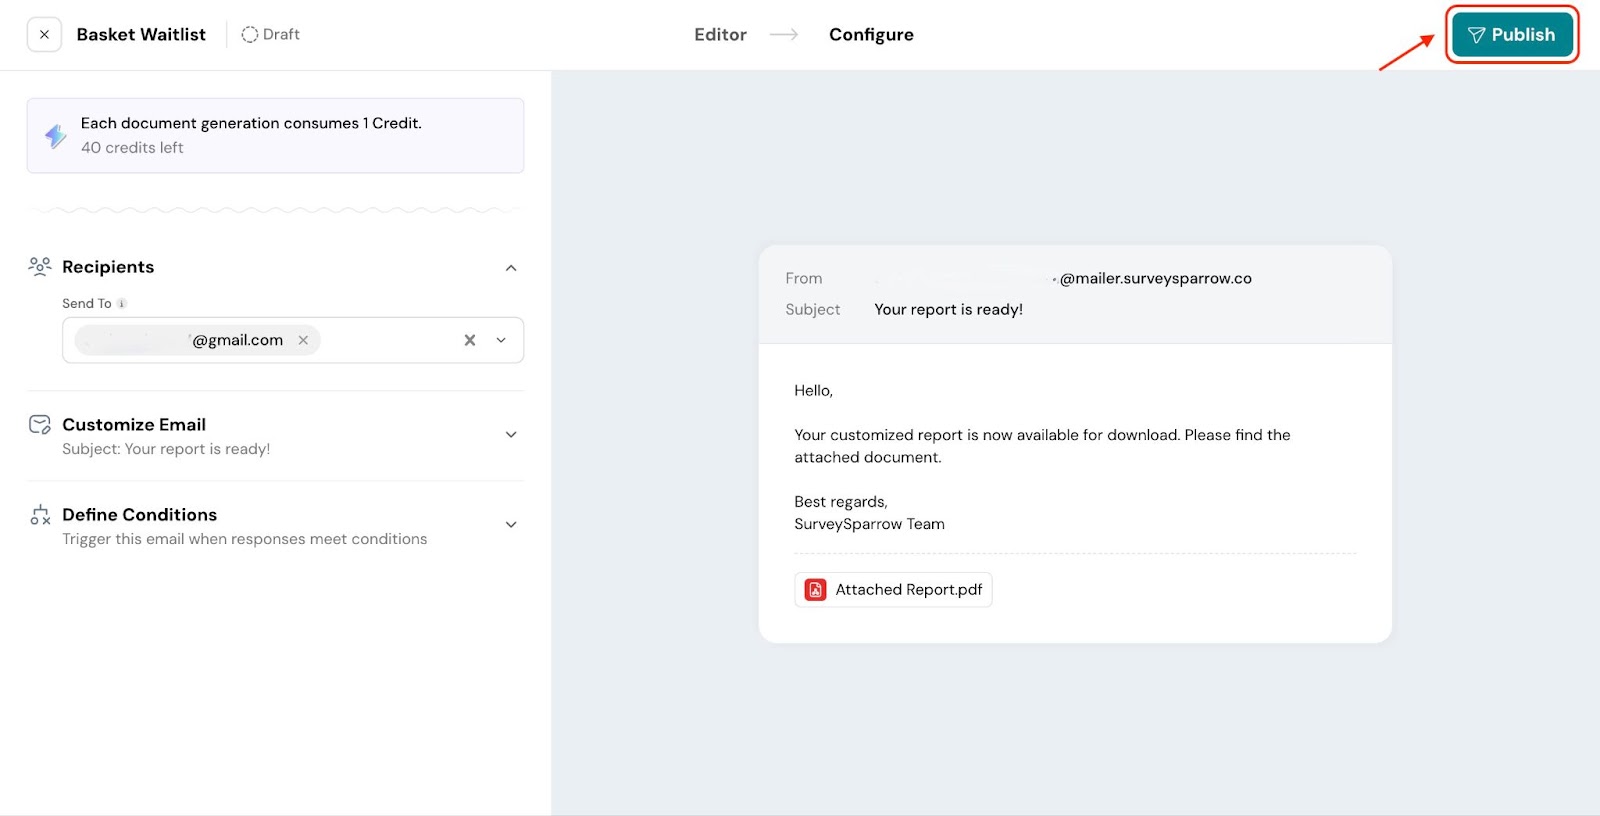Screen dimensions: 1600x816
Task: Expand the Customize Email section
Action: [511, 435]
